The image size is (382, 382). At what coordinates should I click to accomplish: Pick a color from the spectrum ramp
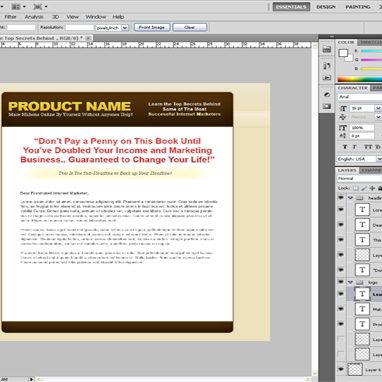click(x=359, y=79)
